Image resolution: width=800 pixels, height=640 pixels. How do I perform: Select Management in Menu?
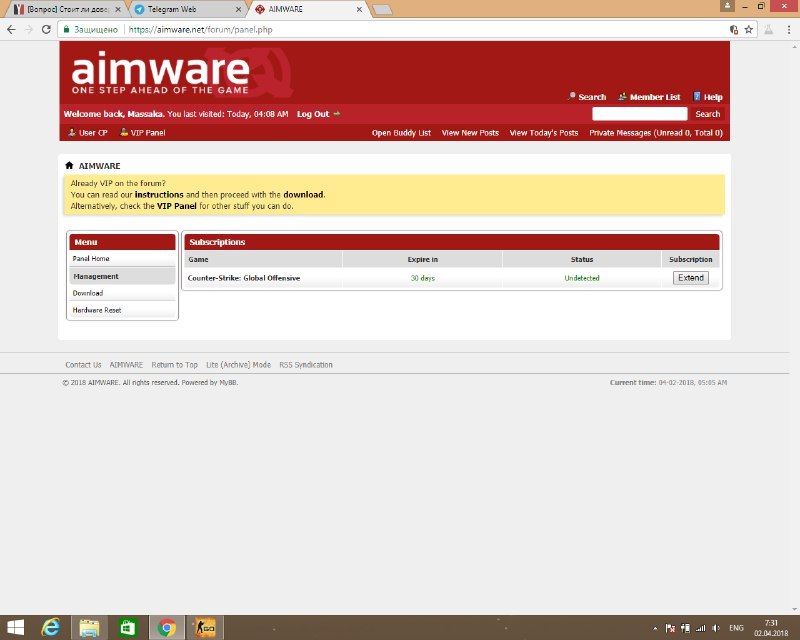[122, 276]
